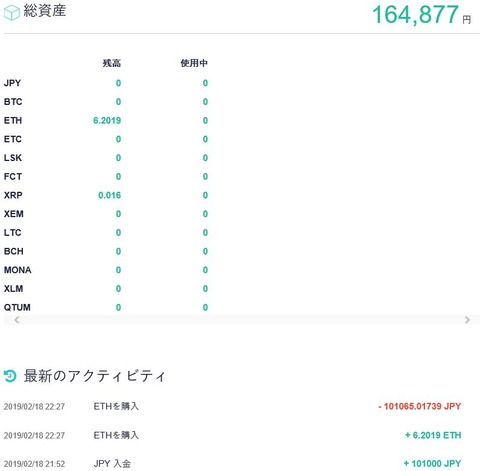
Task: Click the left arrow of the horizontal scrollbar
Action: click(17, 320)
